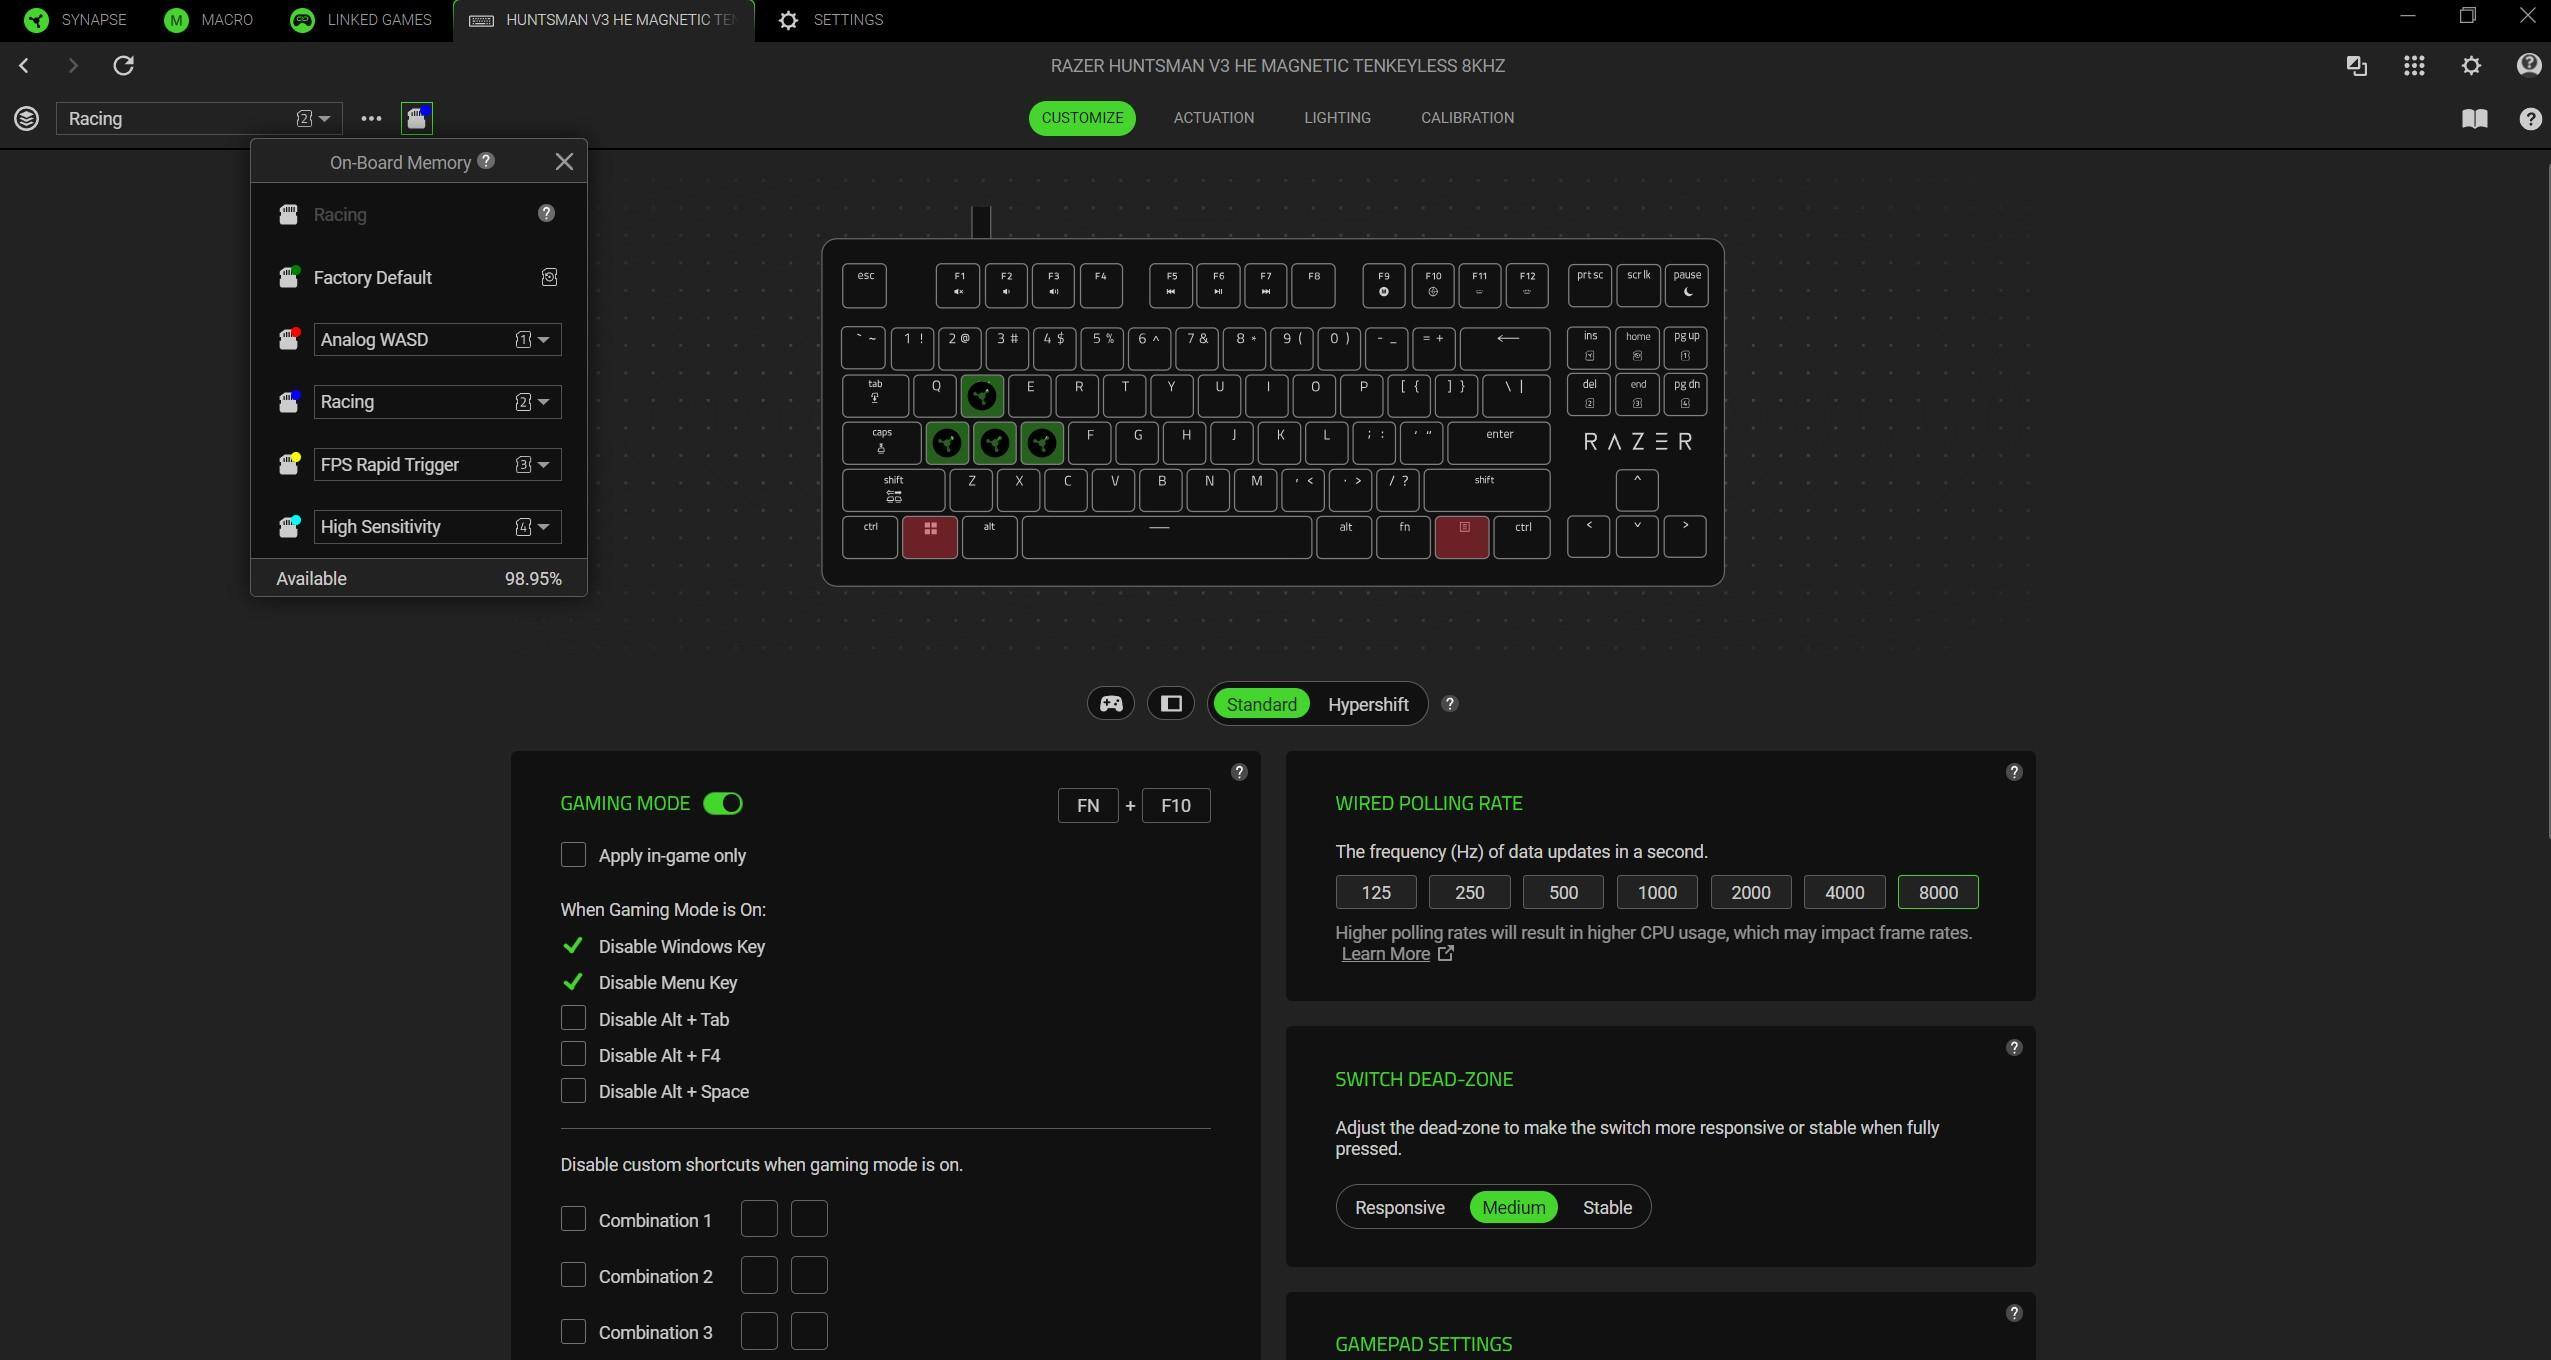Show Switch Dead-Zone help tooltip
This screenshot has width=2551, height=1360.
2014,1048
